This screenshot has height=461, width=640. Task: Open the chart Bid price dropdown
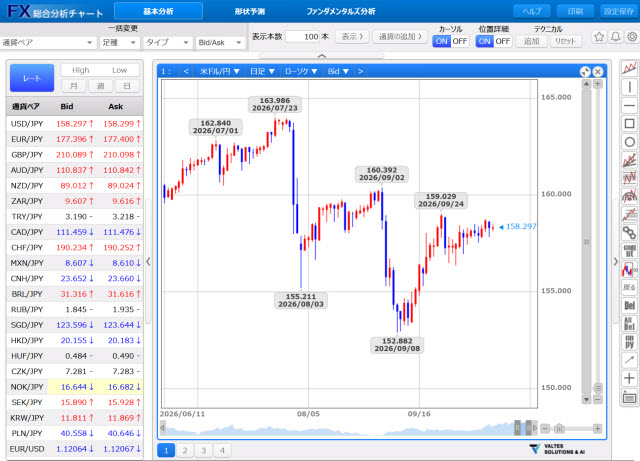338,71
